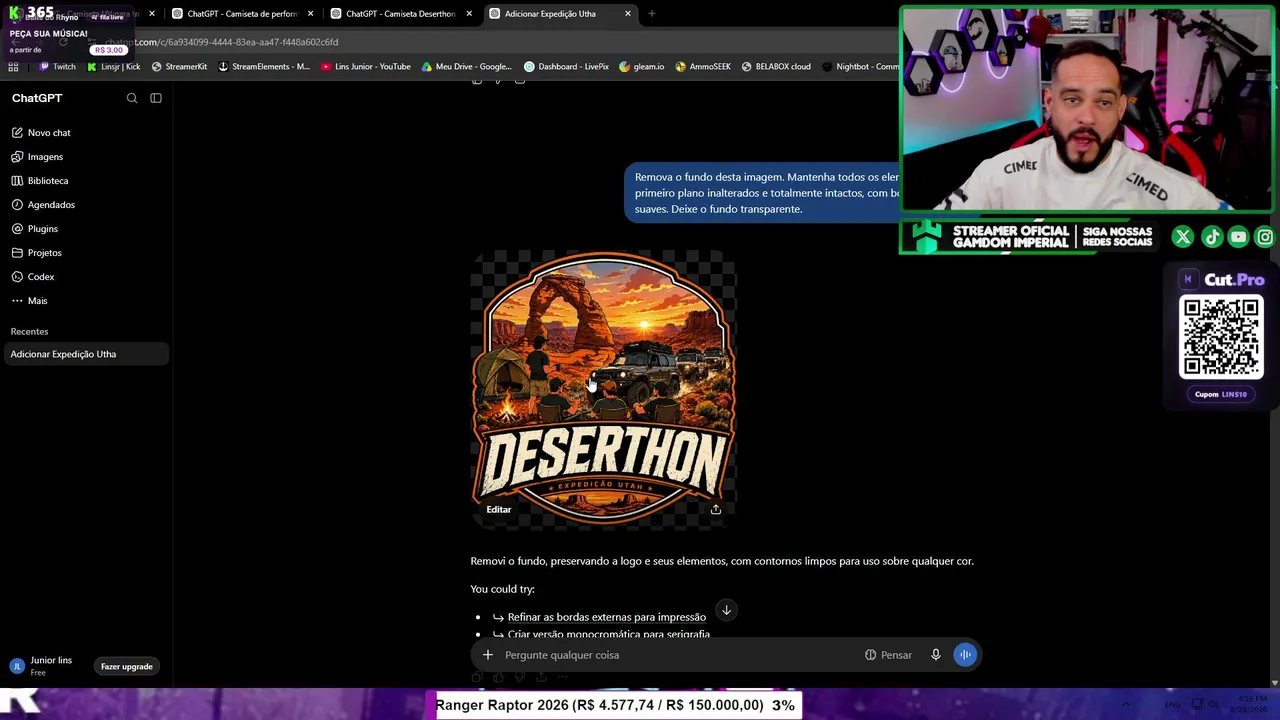Image resolution: width=1280 pixels, height=720 pixels.
Task: Click the page scrollbar down arrow
Action: (1274, 683)
